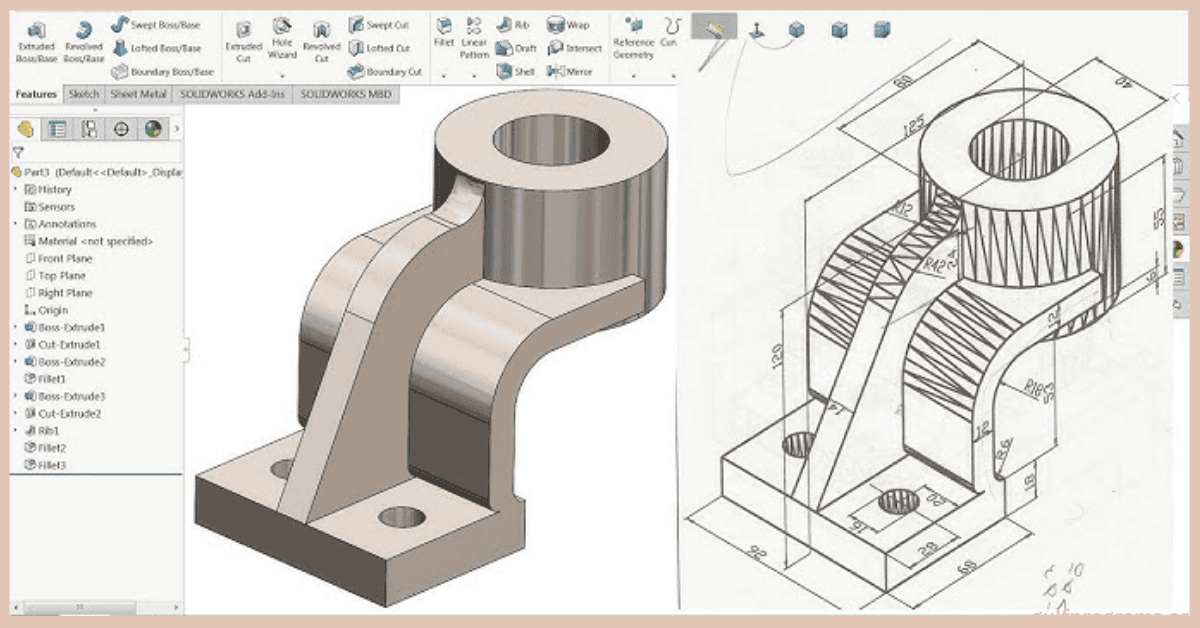The width and height of the screenshot is (1200, 628).
Task: Select the Fillet tool
Action: coord(442,30)
